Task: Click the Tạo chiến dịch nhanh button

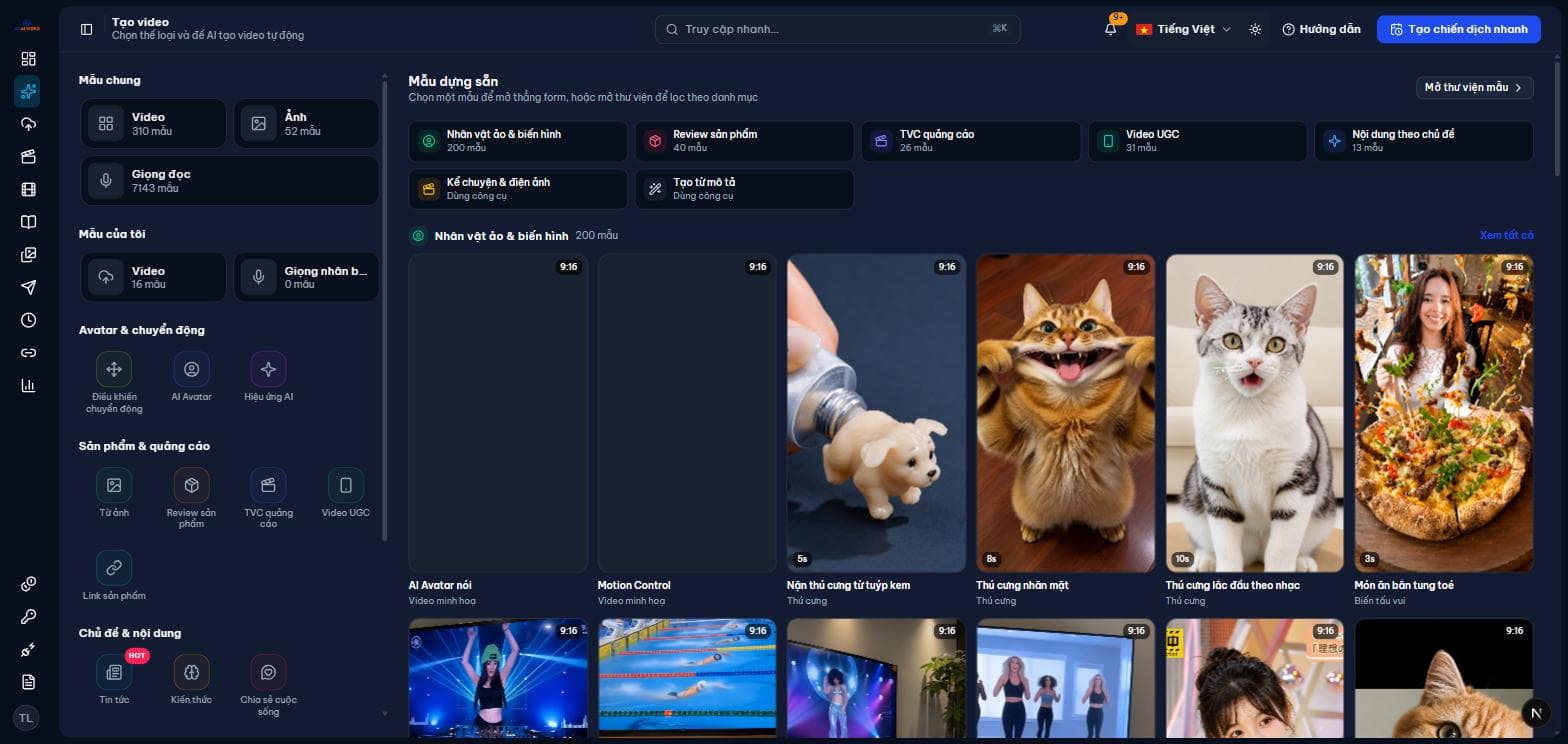Action: point(1459,29)
